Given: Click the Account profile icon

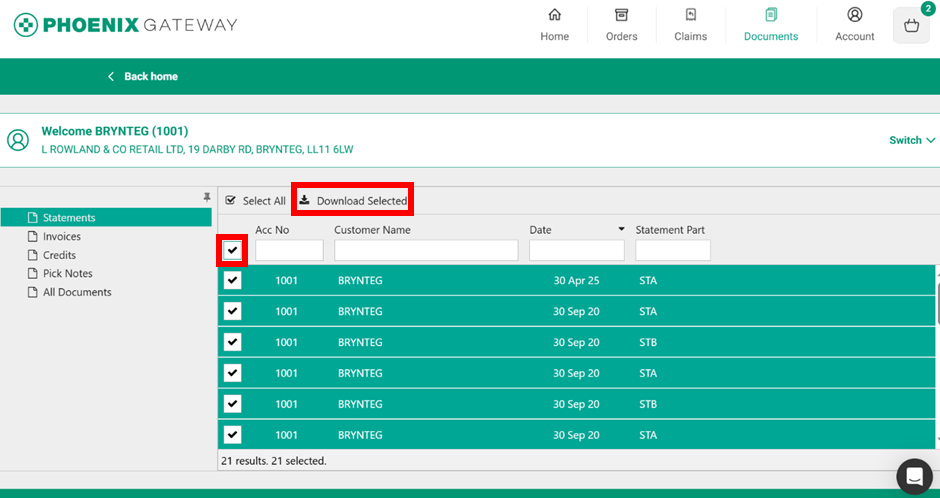Looking at the screenshot, I should pos(854,15).
